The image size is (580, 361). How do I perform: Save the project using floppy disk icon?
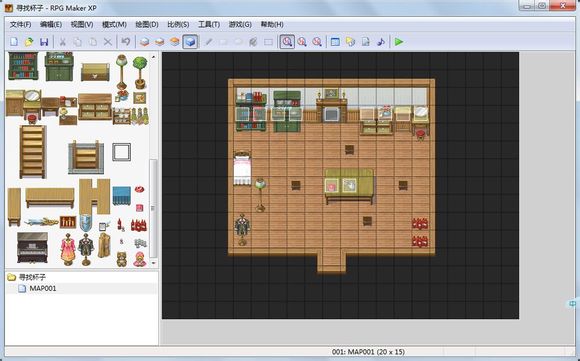click(x=44, y=42)
